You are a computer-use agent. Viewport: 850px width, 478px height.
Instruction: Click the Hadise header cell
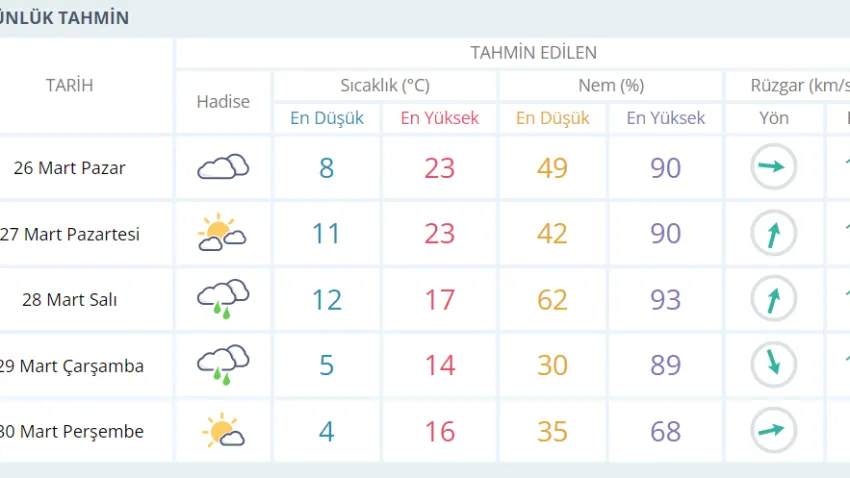(223, 102)
